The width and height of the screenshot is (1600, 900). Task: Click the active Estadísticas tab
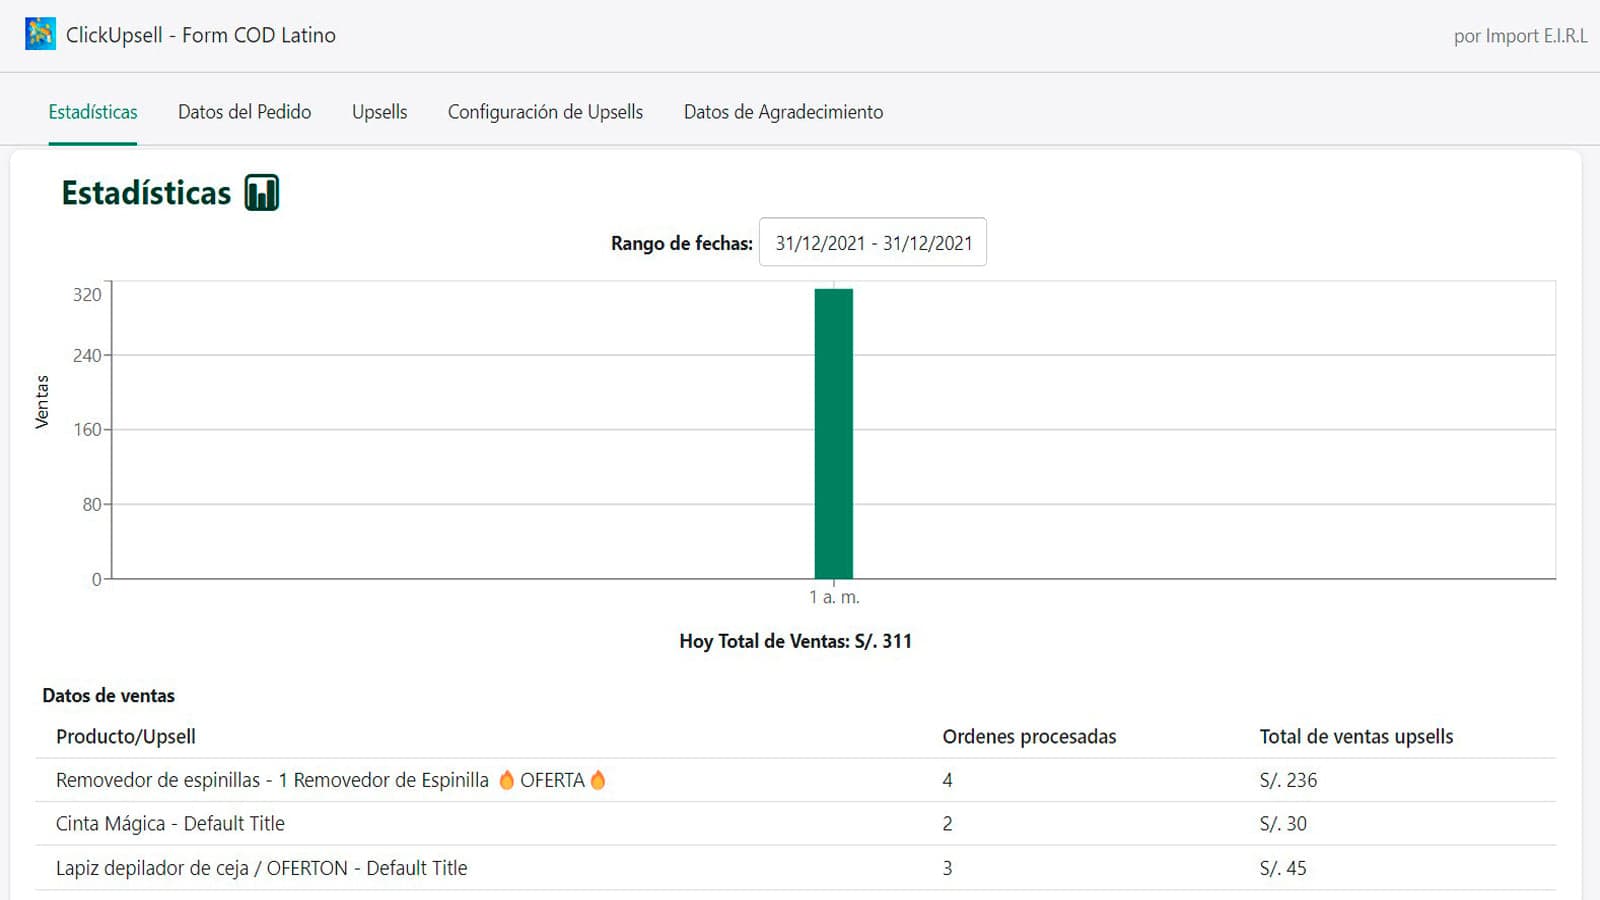[x=93, y=112]
